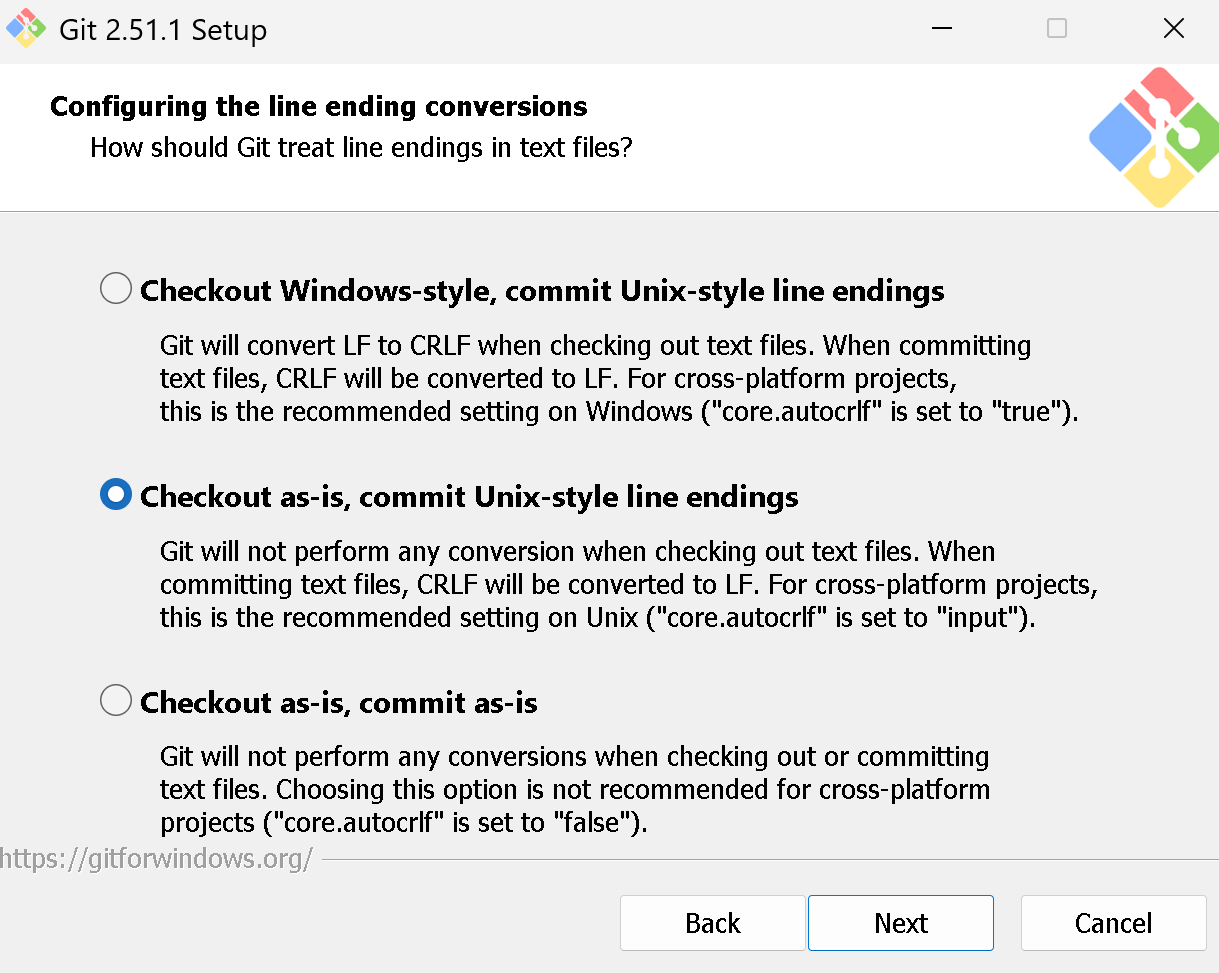Cancel the Git installation

(x=1113, y=923)
